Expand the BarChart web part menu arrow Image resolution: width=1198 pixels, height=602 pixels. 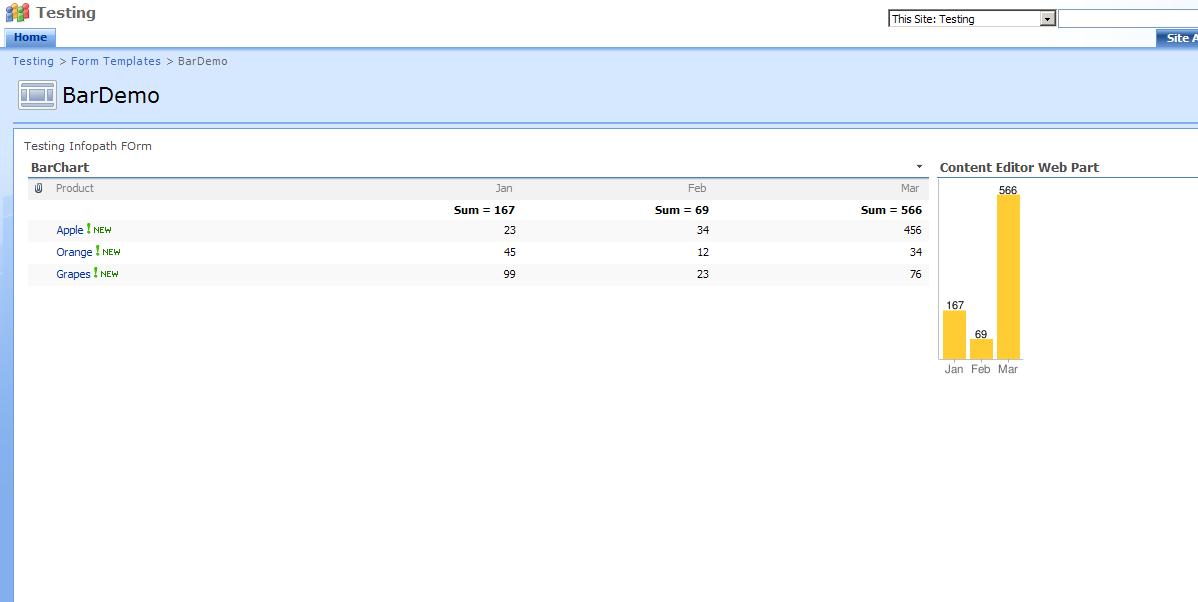[x=919, y=167]
